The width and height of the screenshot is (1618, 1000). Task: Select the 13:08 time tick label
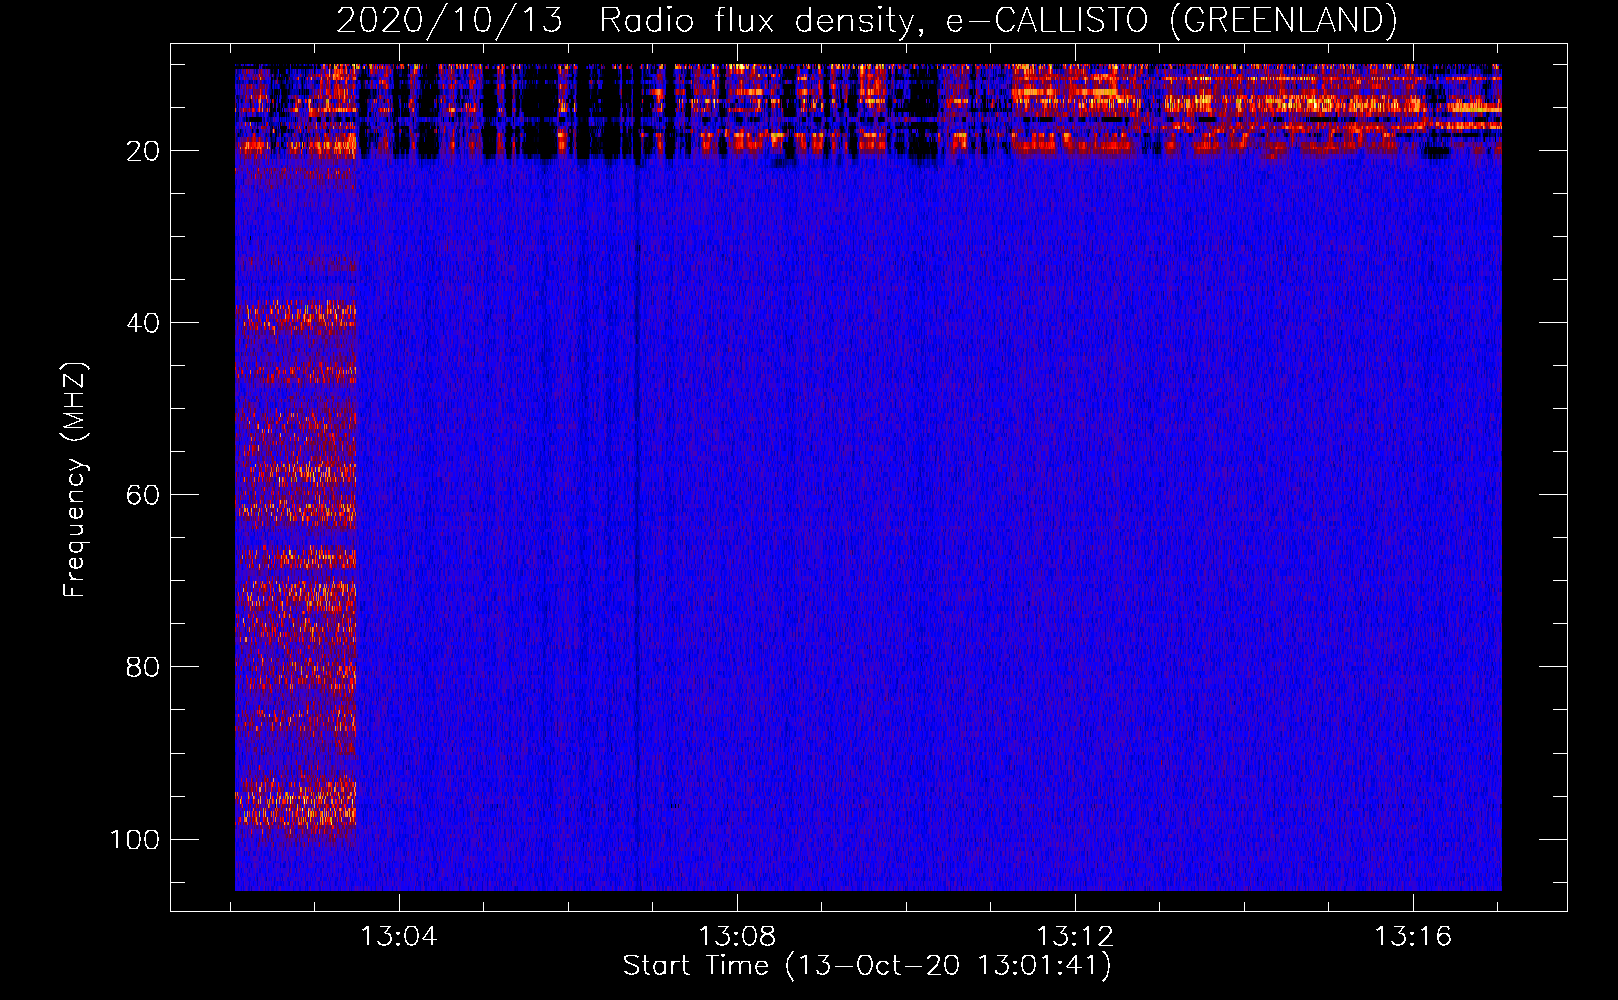point(737,937)
